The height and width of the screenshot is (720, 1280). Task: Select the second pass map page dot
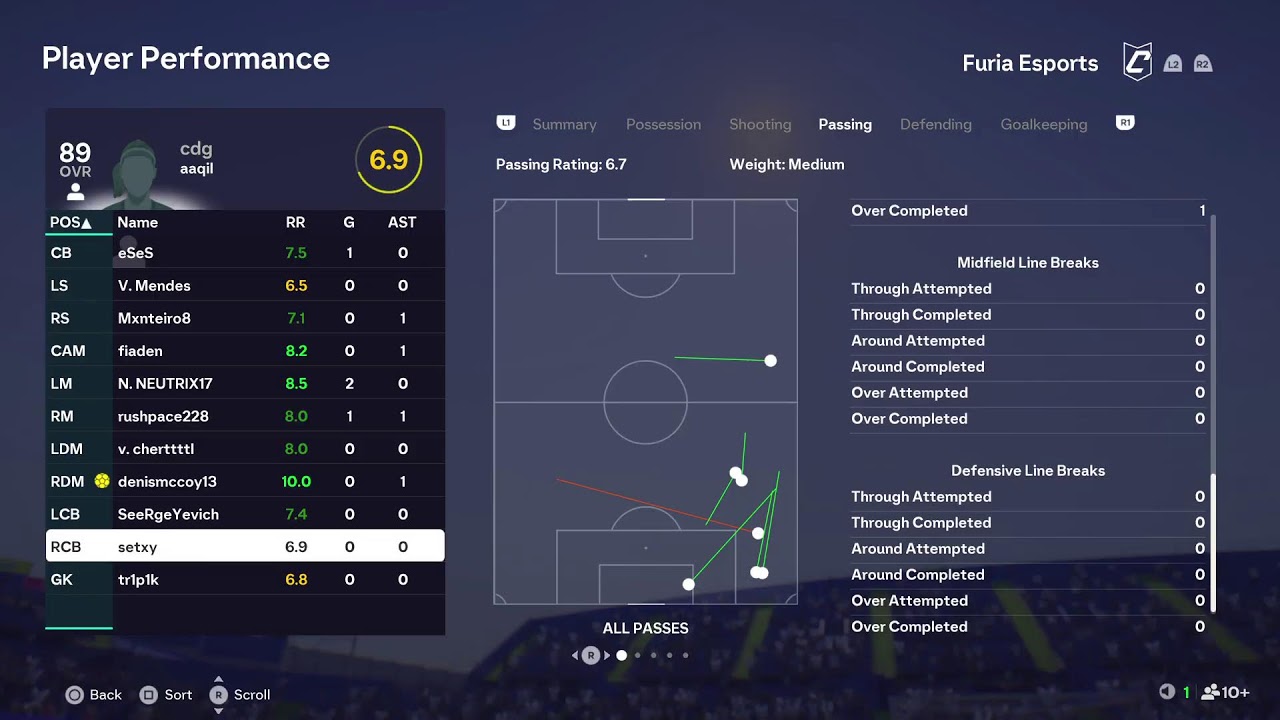coord(637,656)
